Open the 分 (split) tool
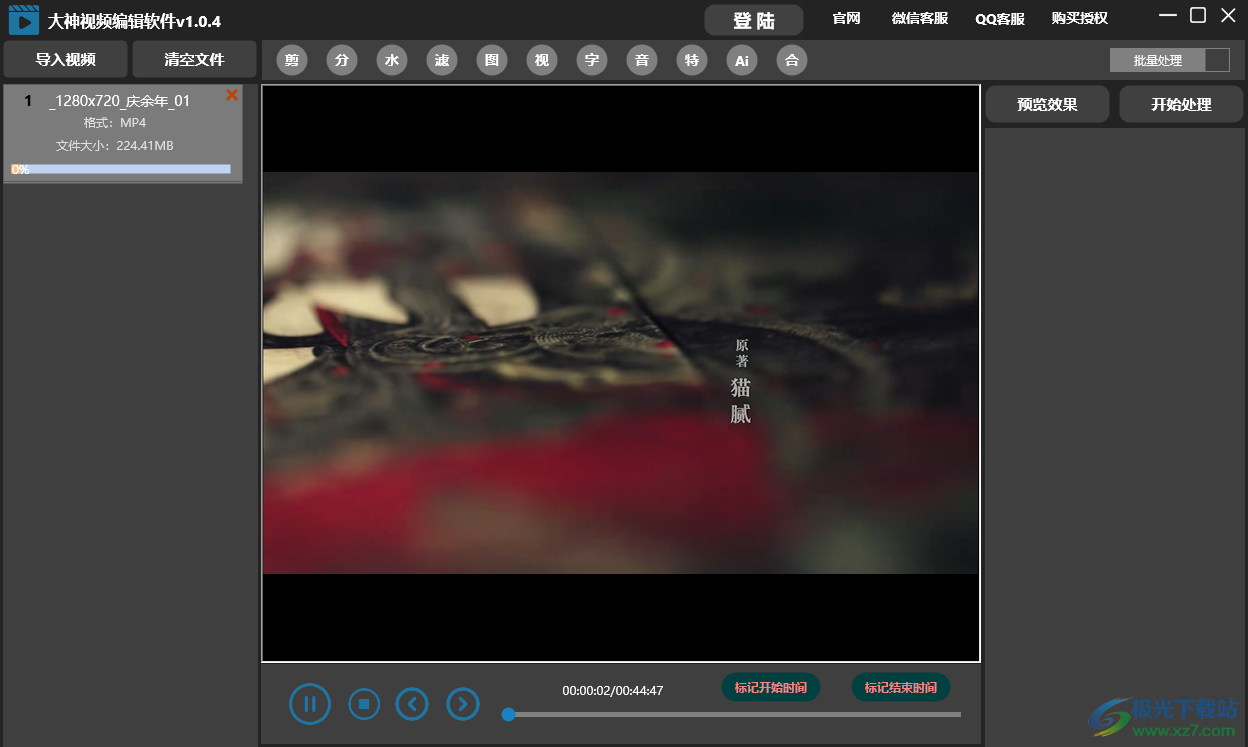Screen dimensions: 1248x747 tap(342, 60)
